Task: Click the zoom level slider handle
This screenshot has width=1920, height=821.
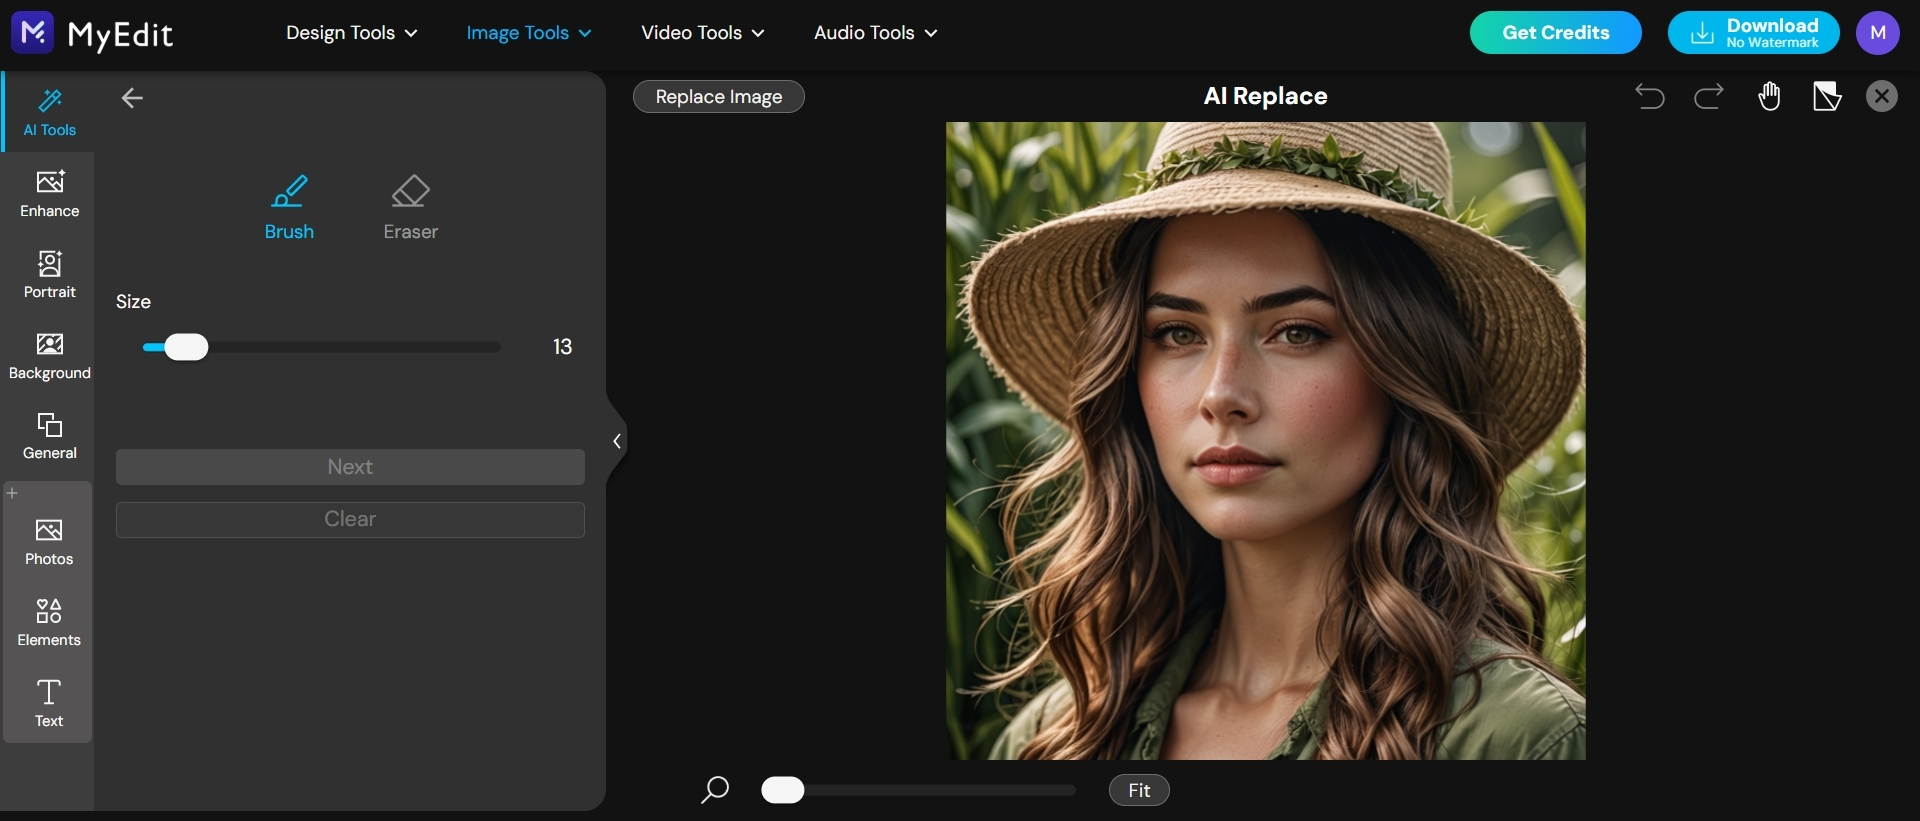Action: [782, 790]
